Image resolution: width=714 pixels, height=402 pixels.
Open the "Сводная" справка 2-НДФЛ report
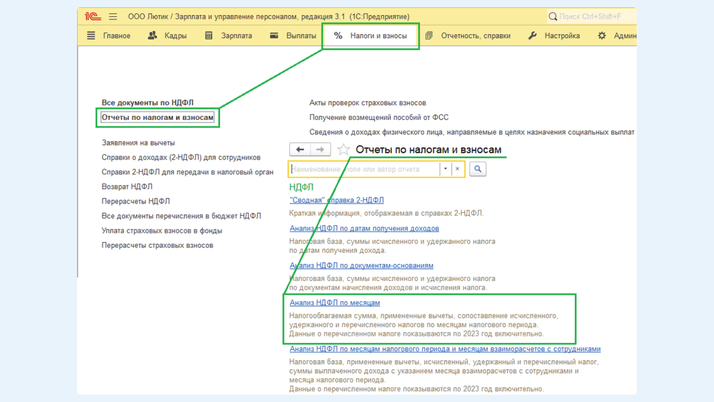tap(337, 200)
